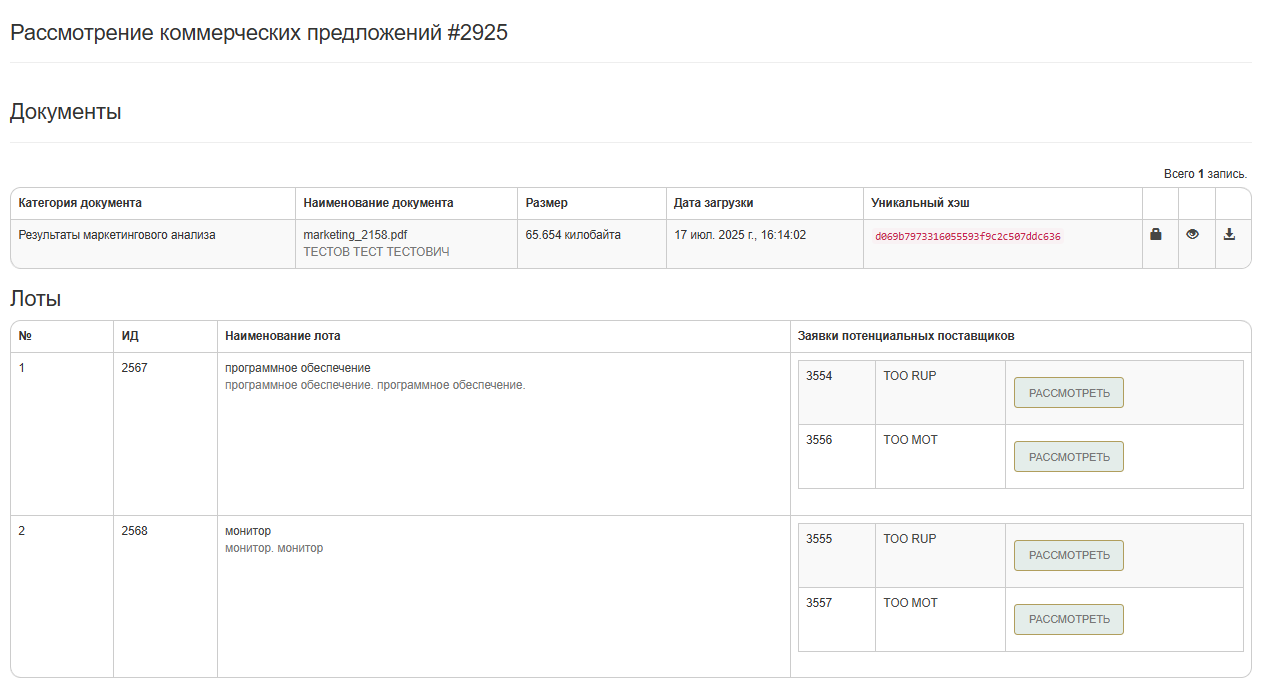Click the Результаты маркетингового анализа category cell

click(117, 235)
